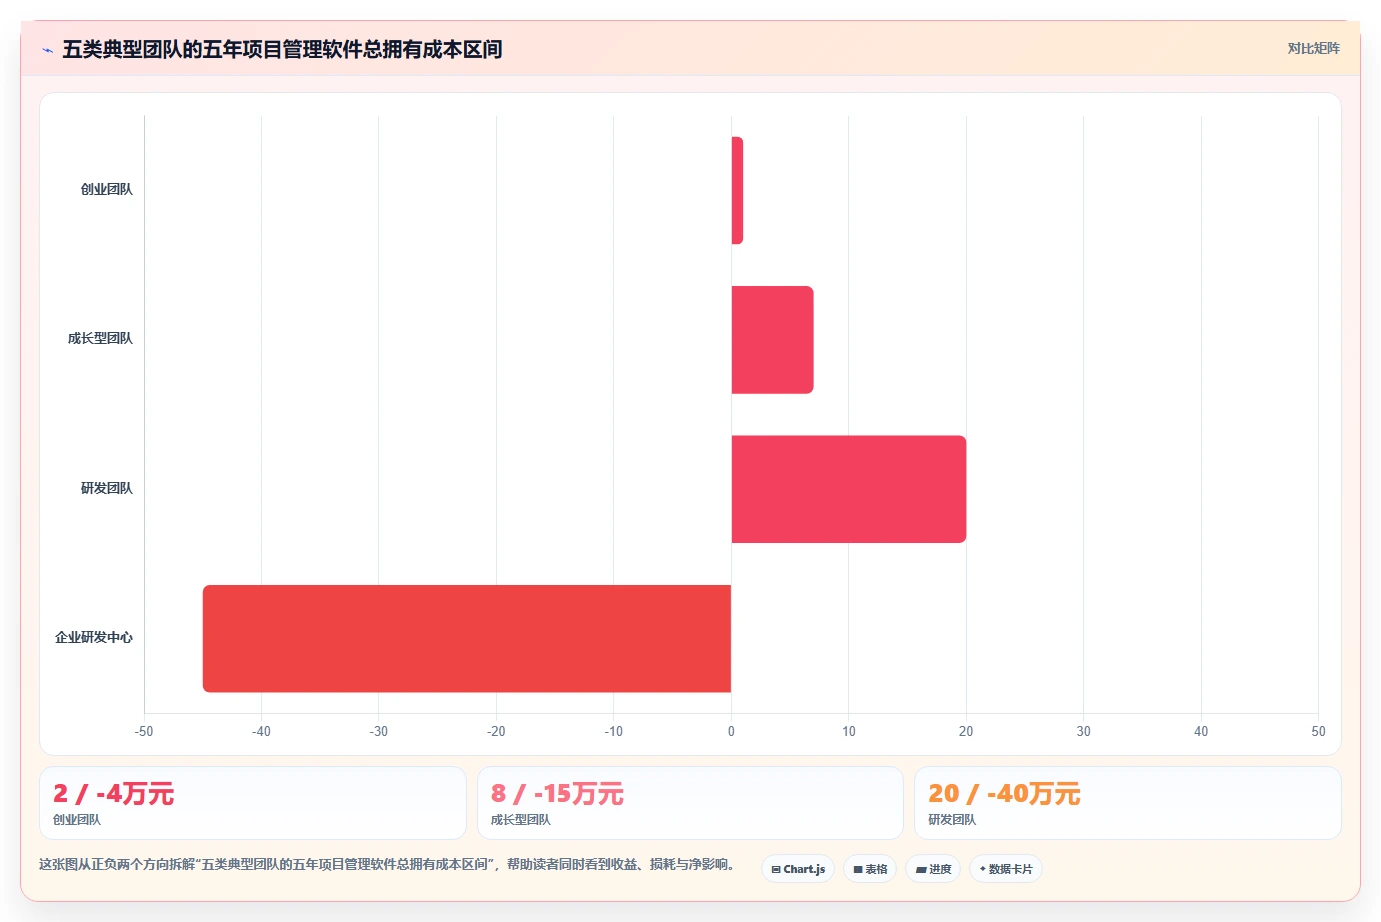Select the 表格 tag chip
Image resolution: width=1381 pixels, height=922 pixels.
point(870,869)
